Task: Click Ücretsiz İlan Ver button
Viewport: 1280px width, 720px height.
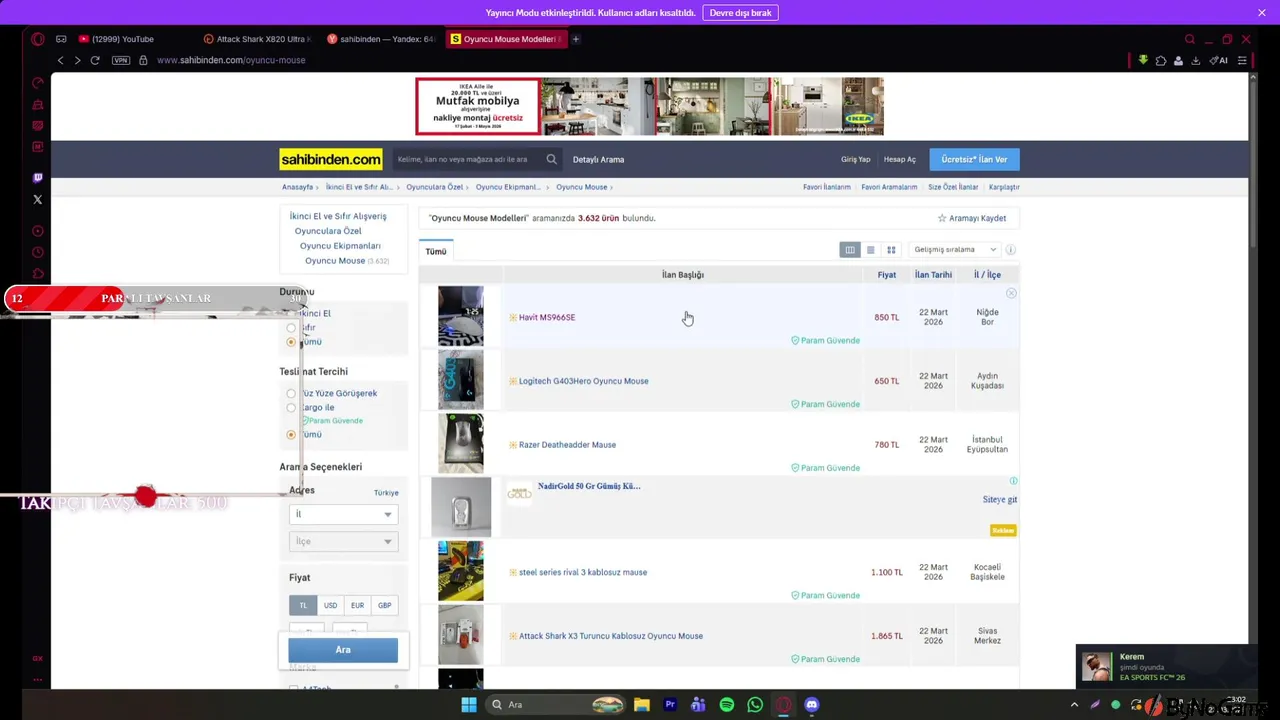Action: [974, 159]
